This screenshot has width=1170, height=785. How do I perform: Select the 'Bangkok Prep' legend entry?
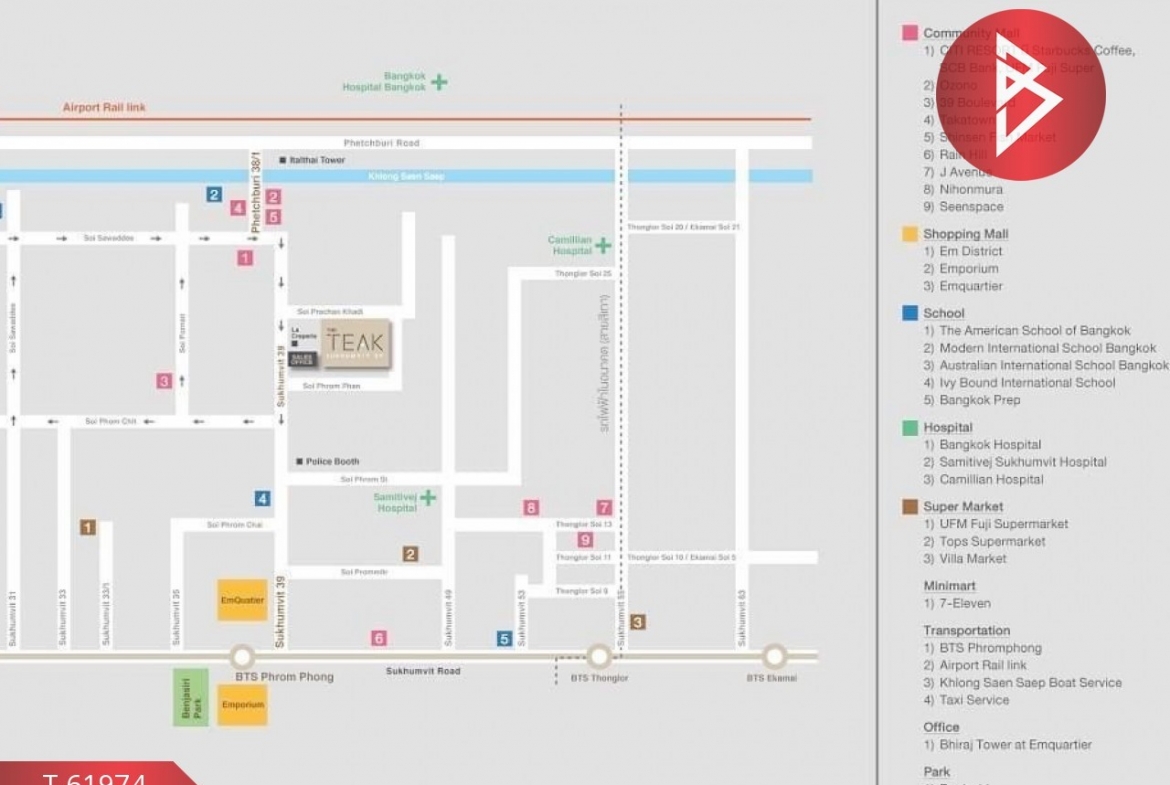(980, 400)
